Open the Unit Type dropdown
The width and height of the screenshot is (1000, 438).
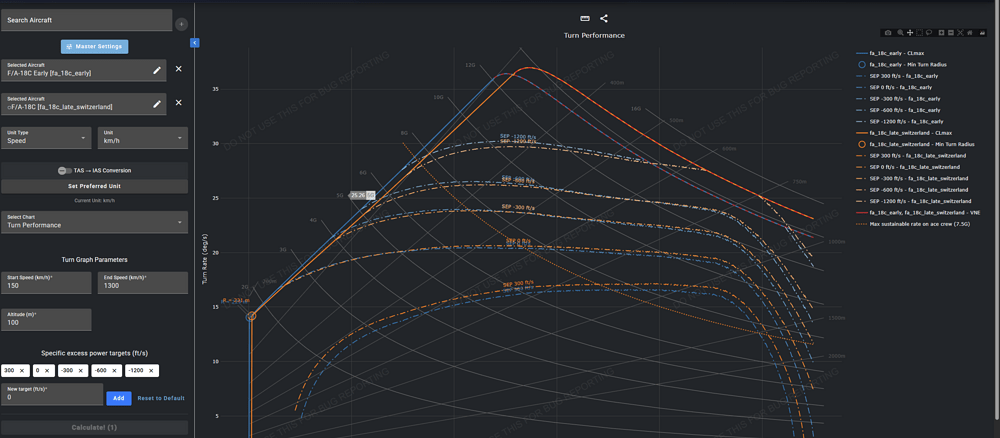(x=46, y=137)
